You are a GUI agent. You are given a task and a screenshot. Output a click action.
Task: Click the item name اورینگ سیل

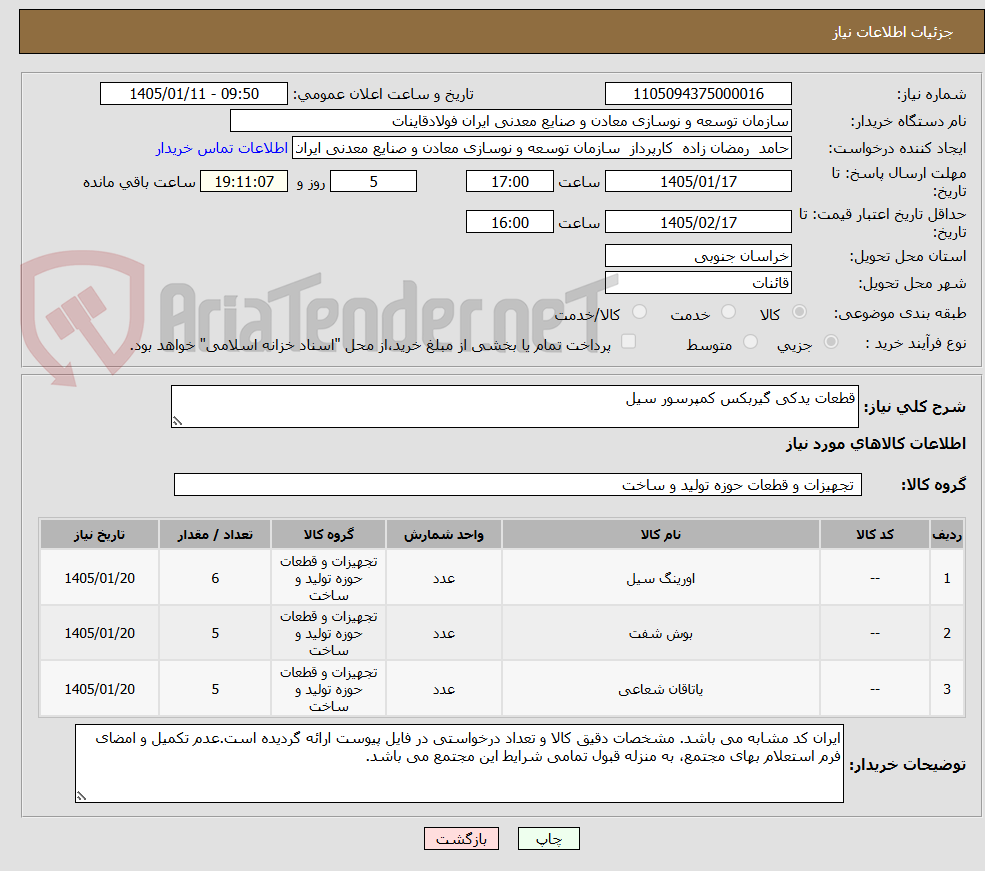coord(660,578)
